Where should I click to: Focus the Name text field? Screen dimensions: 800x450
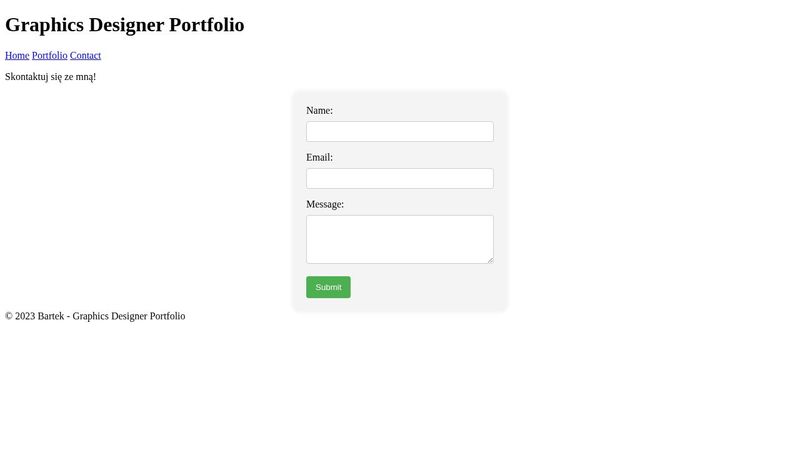tap(399, 132)
